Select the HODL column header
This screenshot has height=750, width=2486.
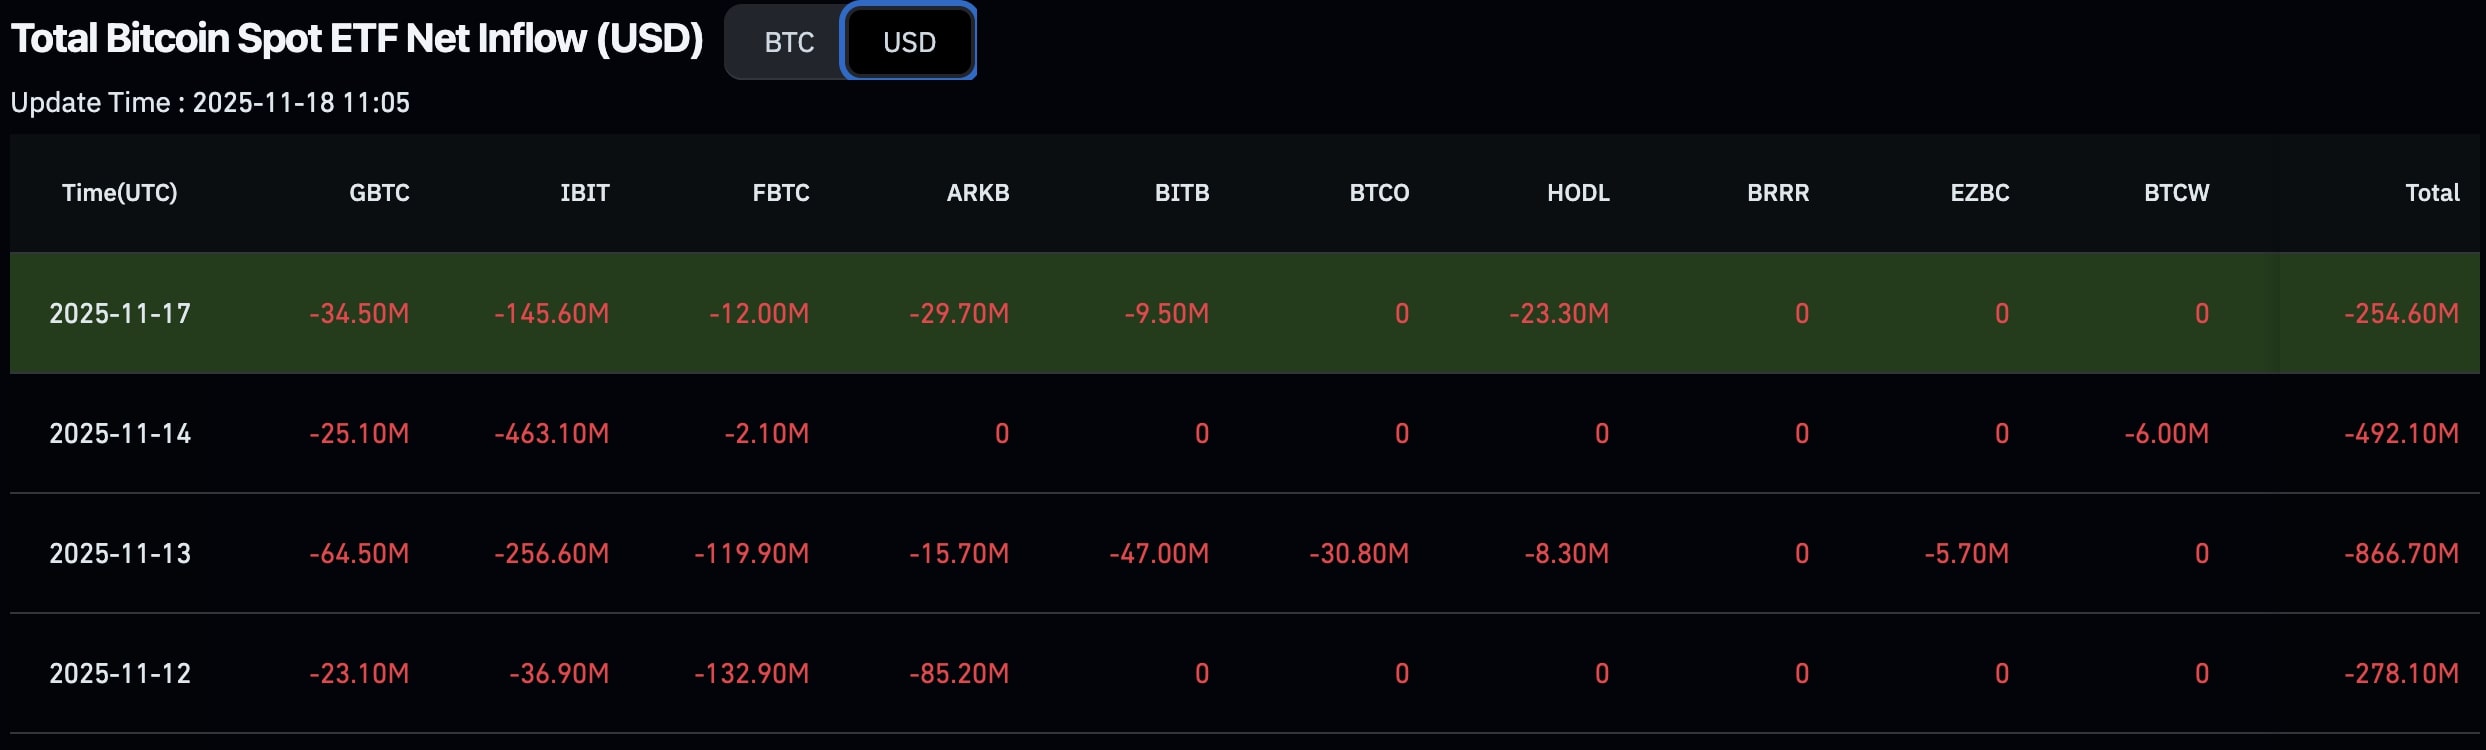1578,193
